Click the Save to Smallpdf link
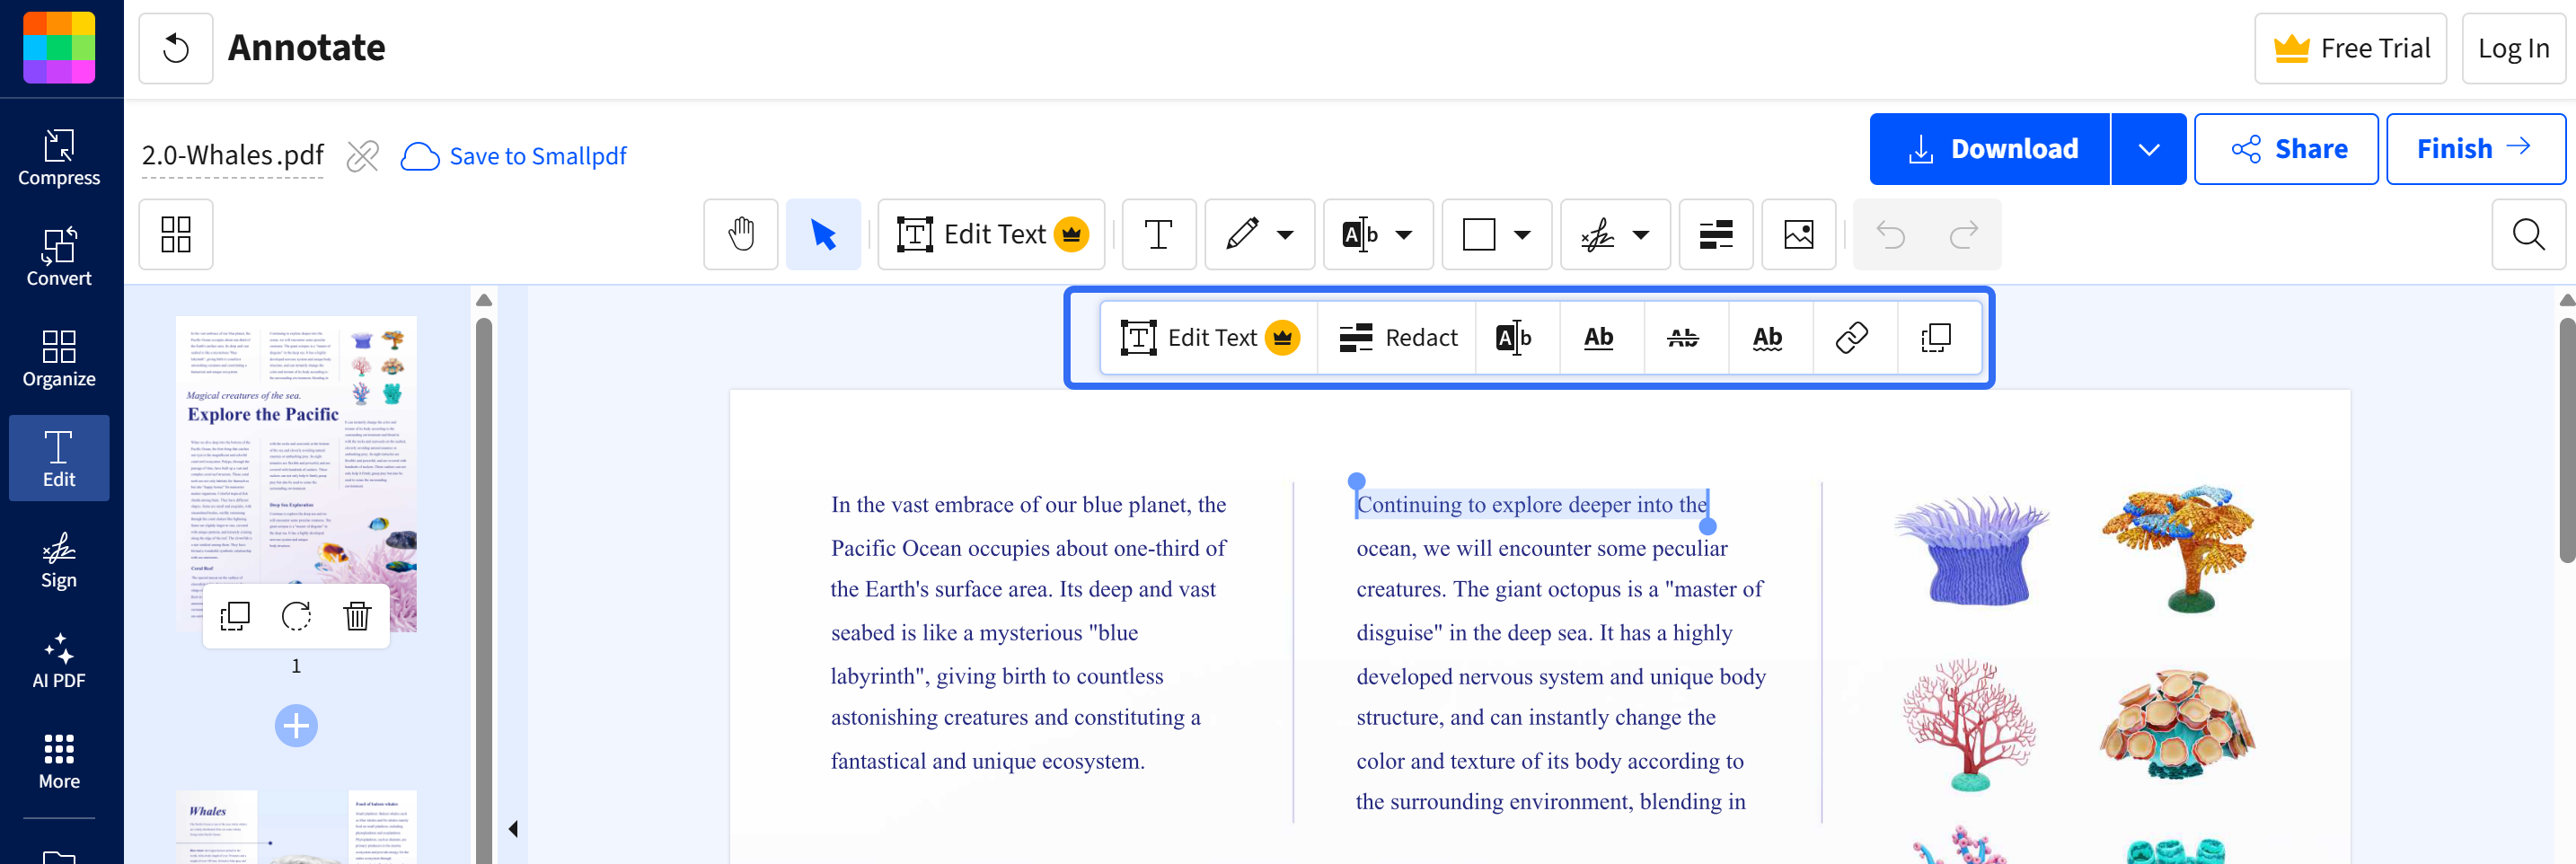 tap(514, 156)
